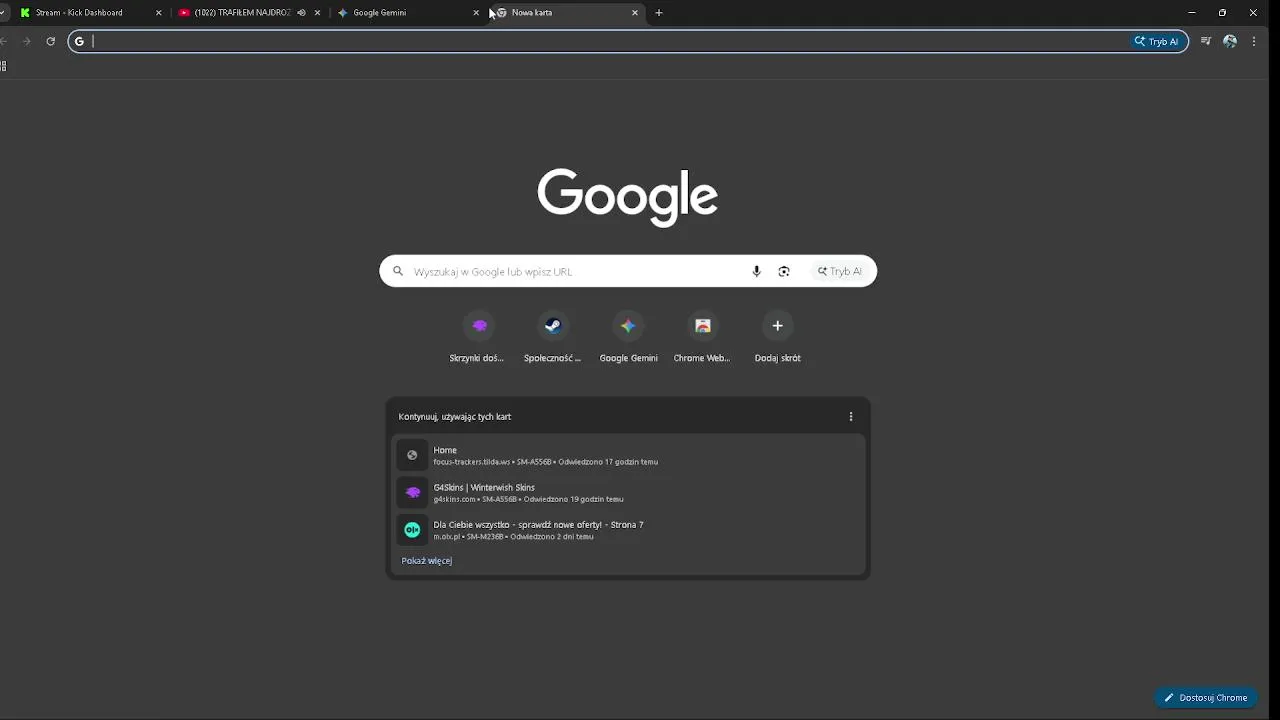Click the Tryb AI button in address bar
The height and width of the screenshot is (720, 1280).
[x=1157, y=41]
